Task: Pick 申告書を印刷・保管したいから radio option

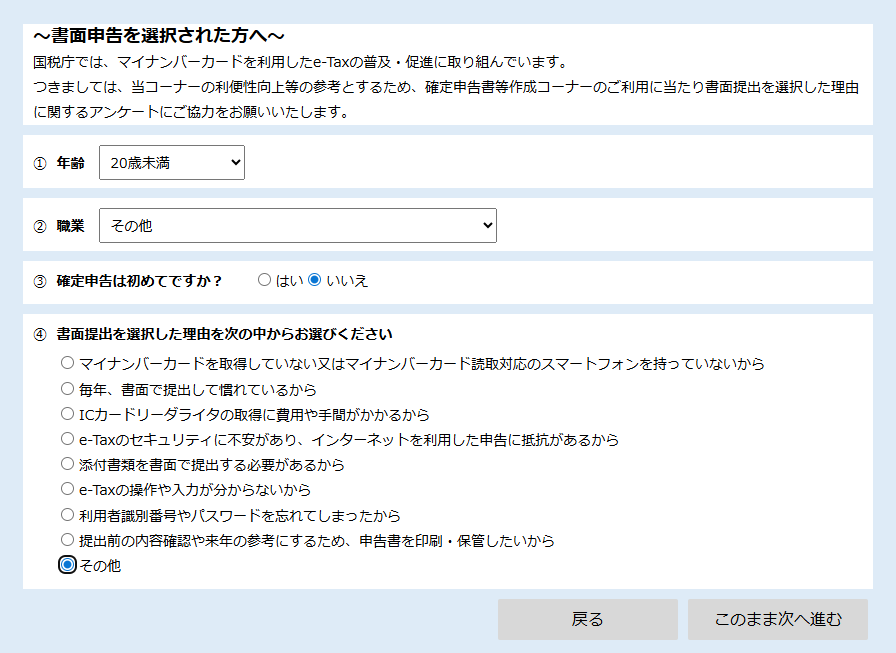Action: (x=68, y=541)
